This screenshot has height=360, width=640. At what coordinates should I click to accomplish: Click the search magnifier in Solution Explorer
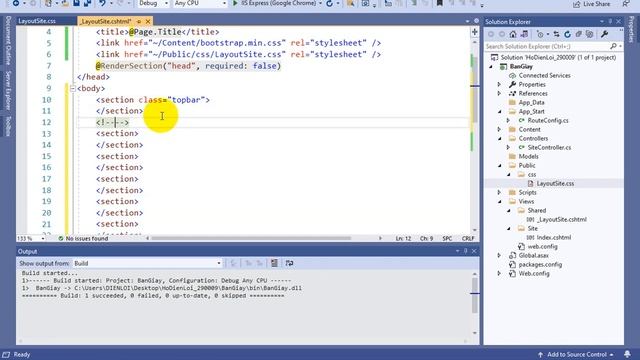[x=613, y=47]
